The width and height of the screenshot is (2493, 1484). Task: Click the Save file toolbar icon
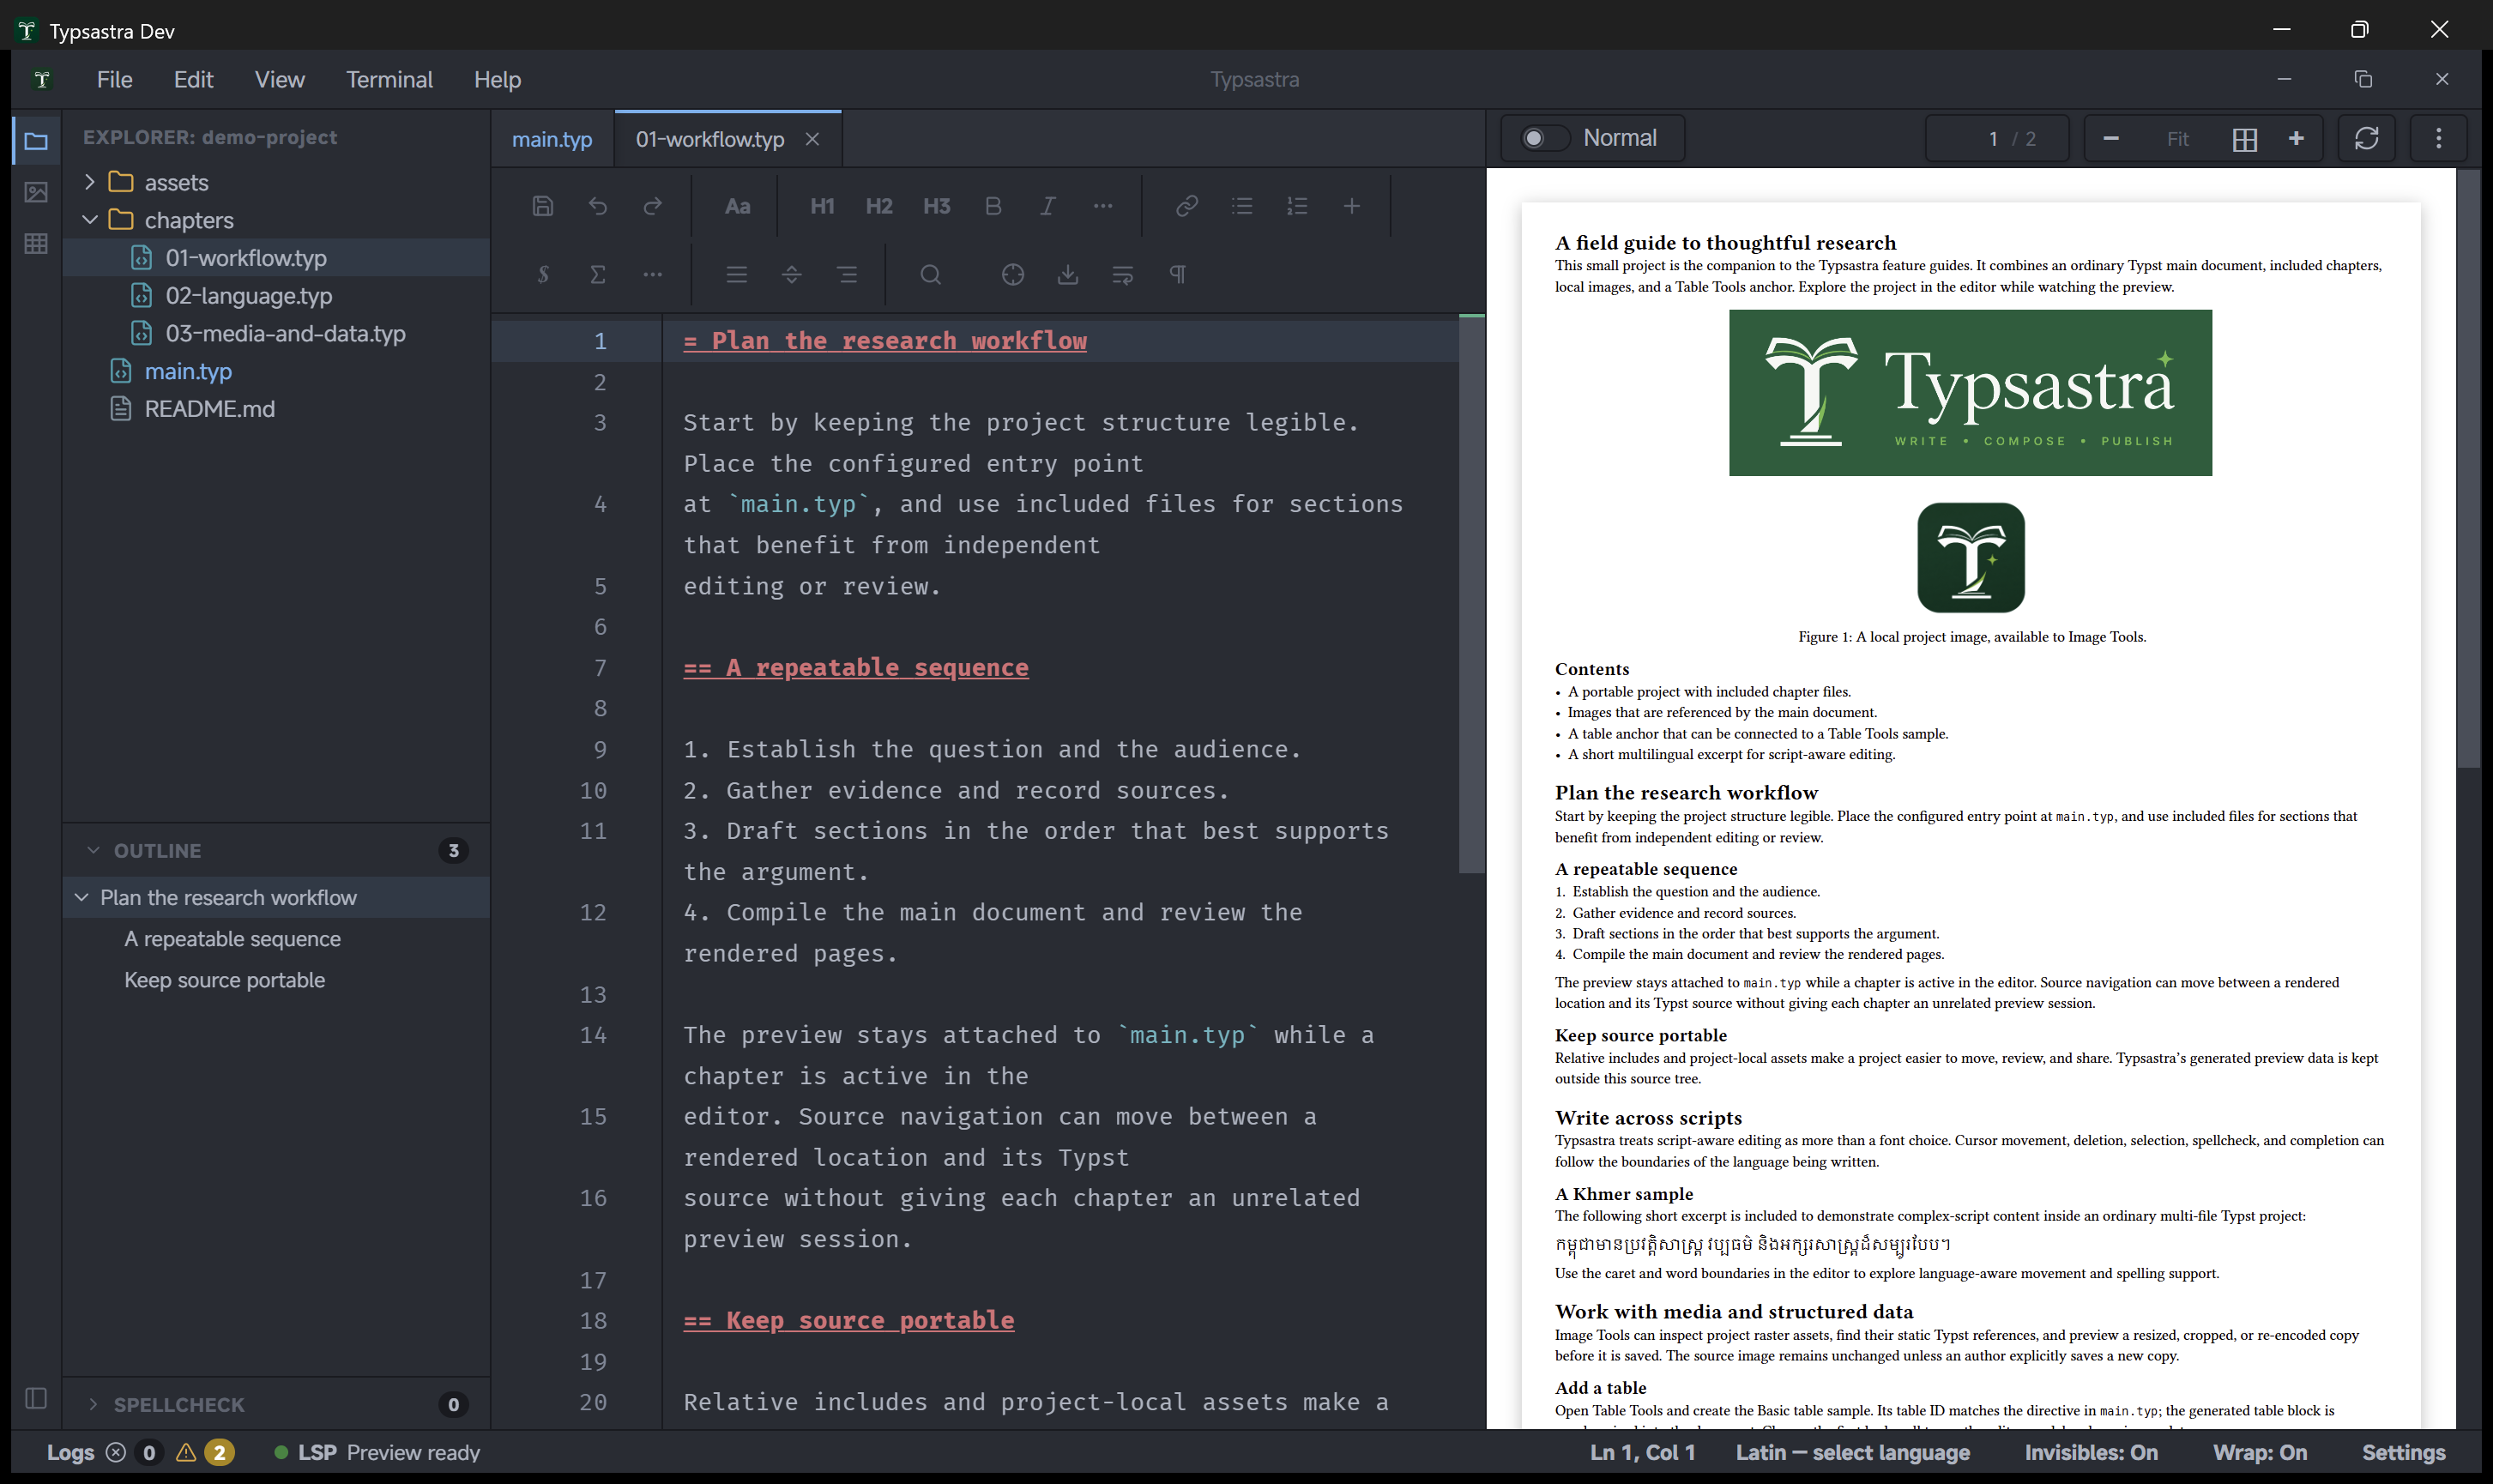[x=543, y=206]
